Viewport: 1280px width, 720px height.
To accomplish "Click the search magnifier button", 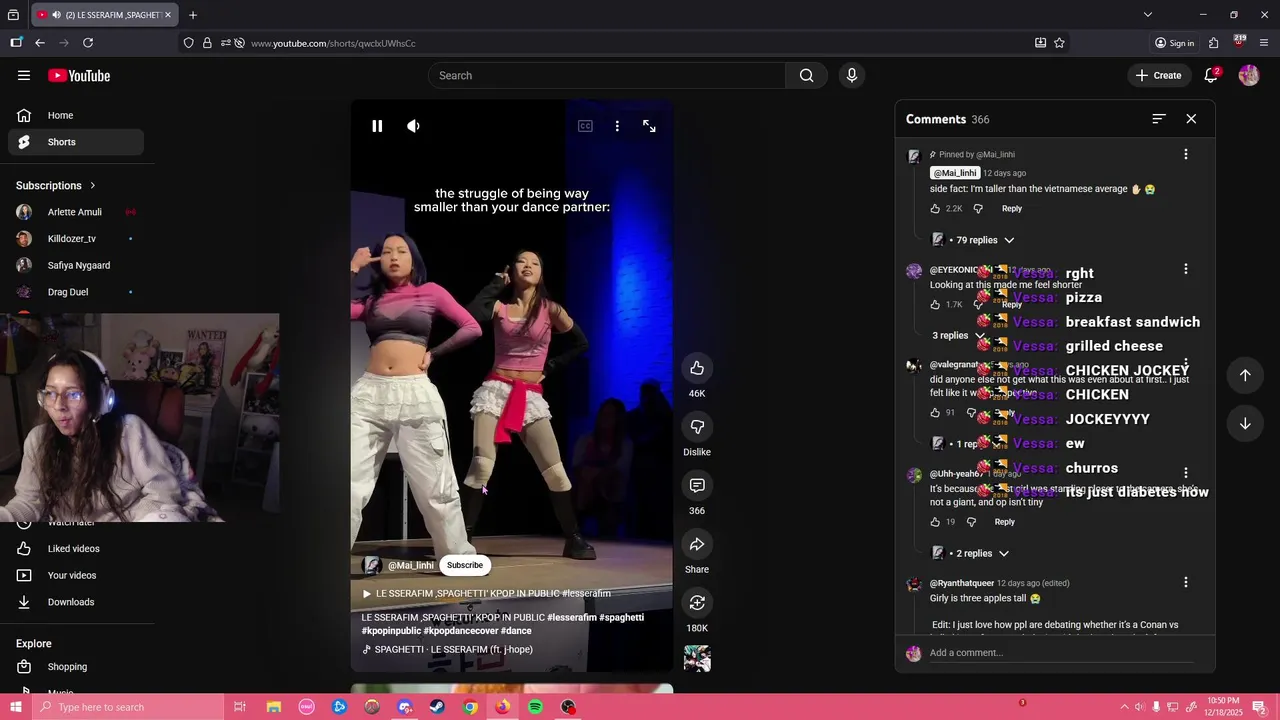I will pos(806,76).
